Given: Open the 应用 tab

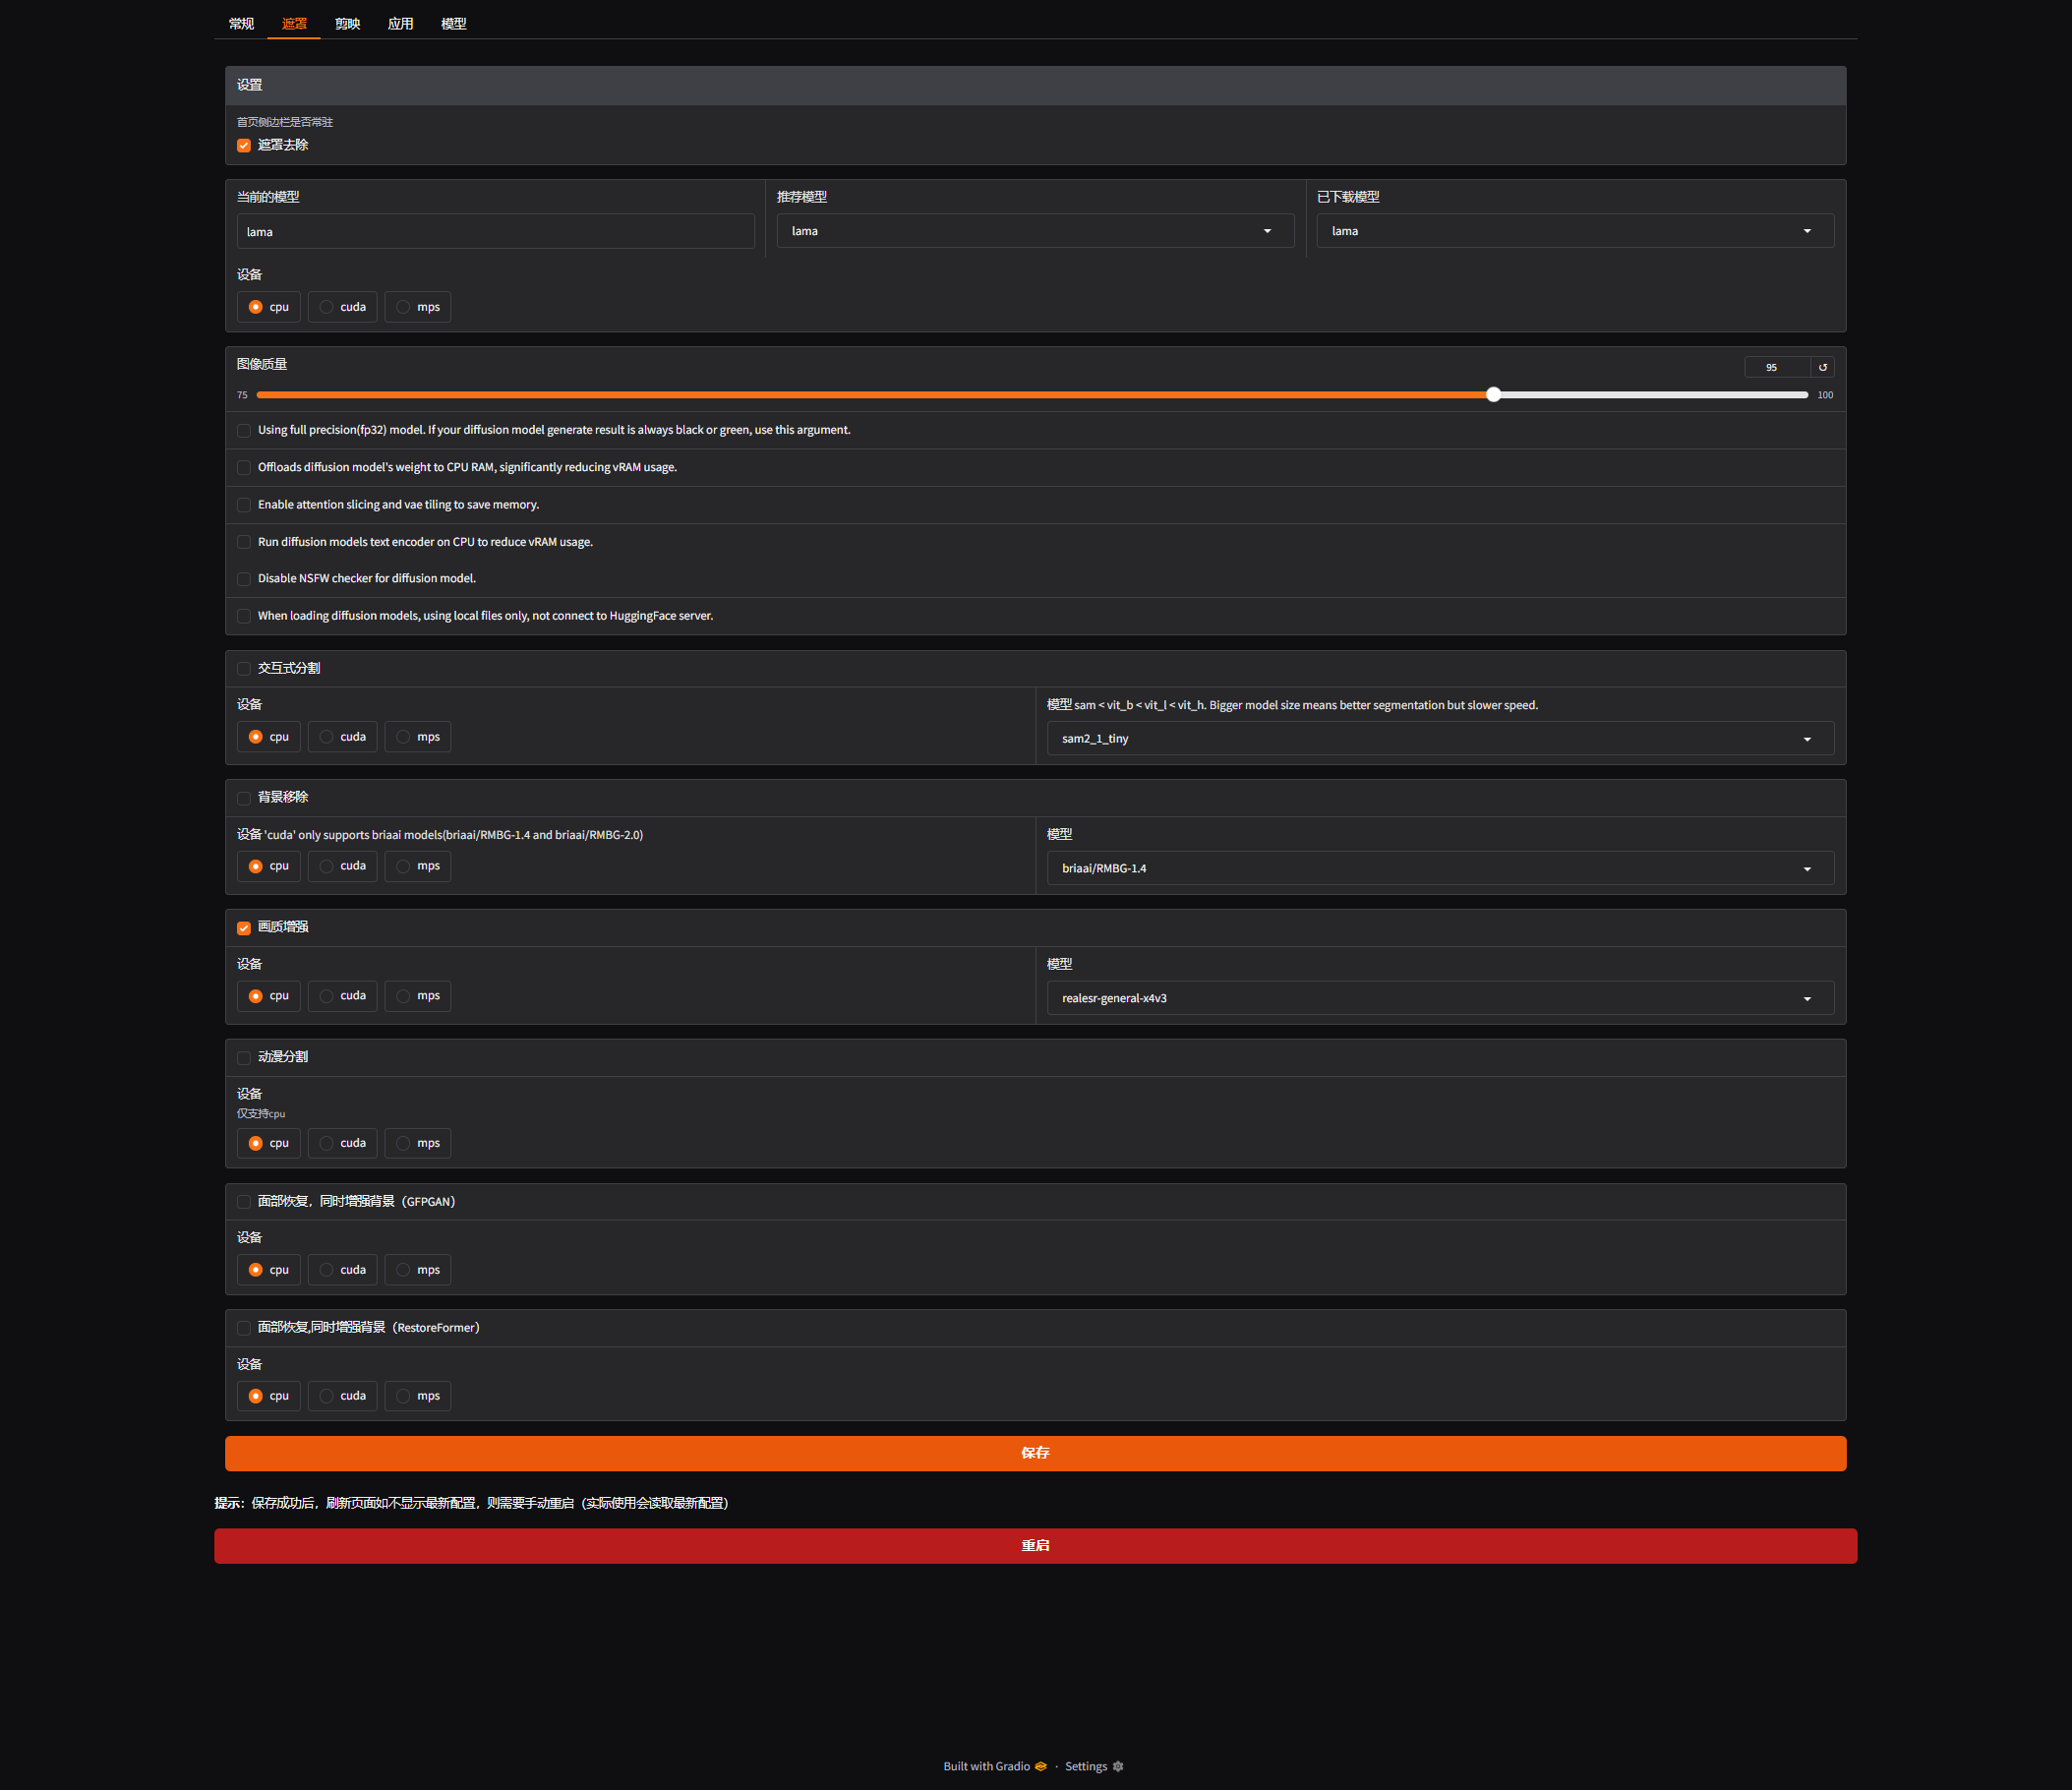Looking at the screenshot, I should click(x=400, y=24).
